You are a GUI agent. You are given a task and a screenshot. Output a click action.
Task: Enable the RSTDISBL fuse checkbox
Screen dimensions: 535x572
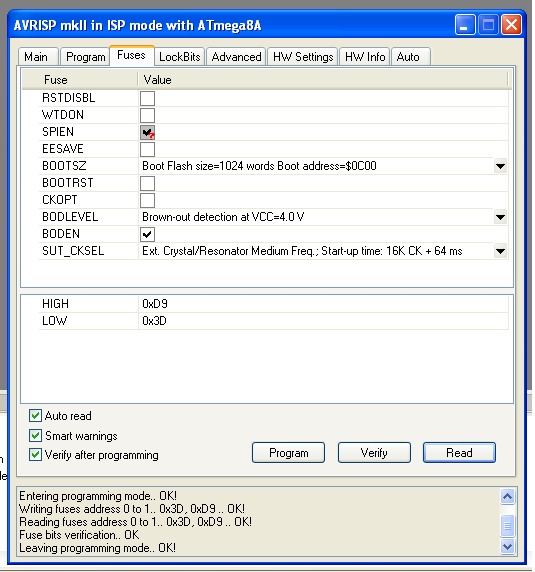coord(147,98)
